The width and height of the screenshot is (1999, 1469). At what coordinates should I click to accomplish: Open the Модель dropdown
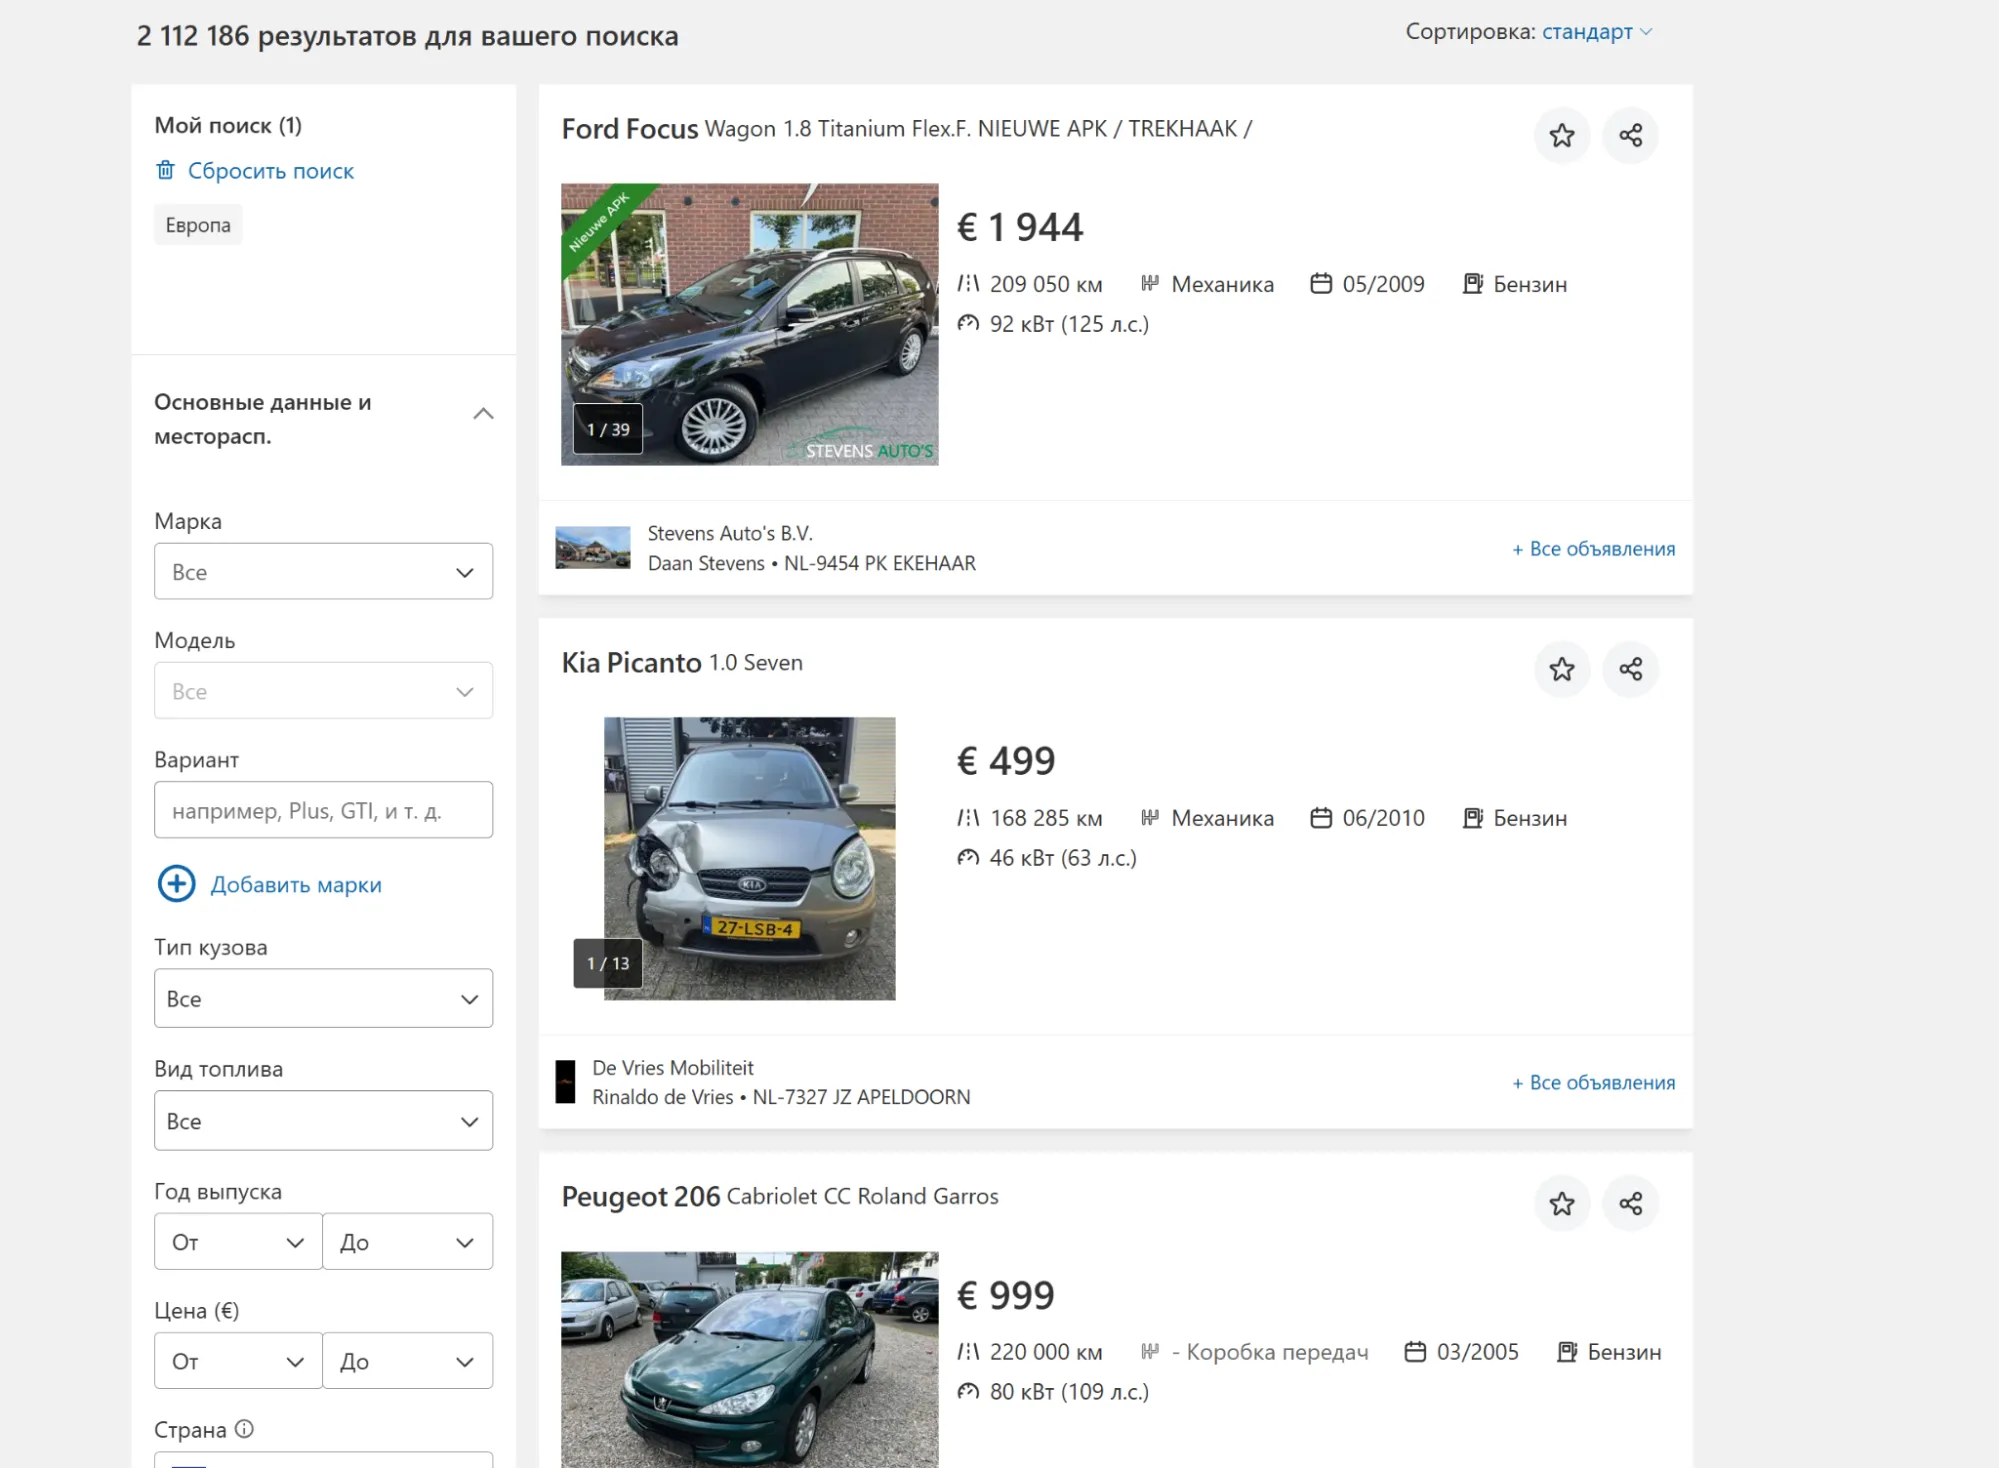click(x=323, y=691)
